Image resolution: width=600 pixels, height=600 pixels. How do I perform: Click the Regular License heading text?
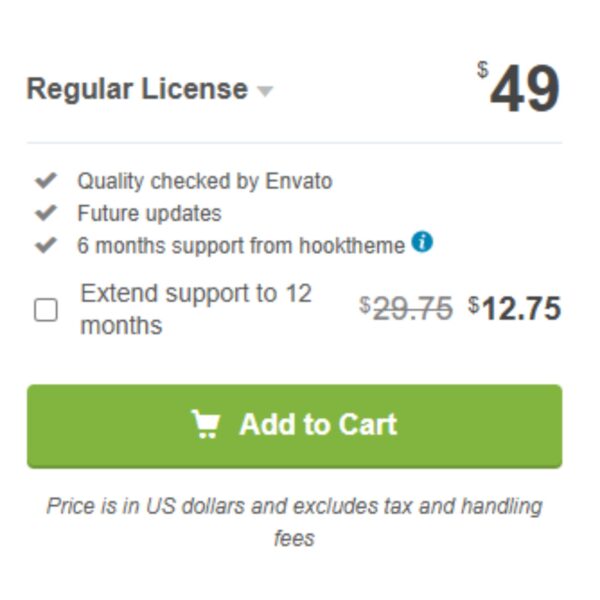tap(137, 89)
